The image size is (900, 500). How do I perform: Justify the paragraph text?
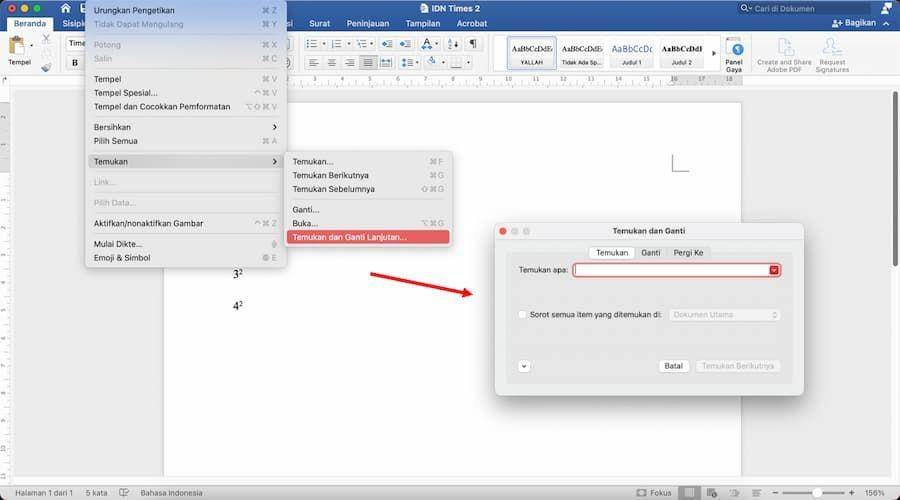pos(368,63)
